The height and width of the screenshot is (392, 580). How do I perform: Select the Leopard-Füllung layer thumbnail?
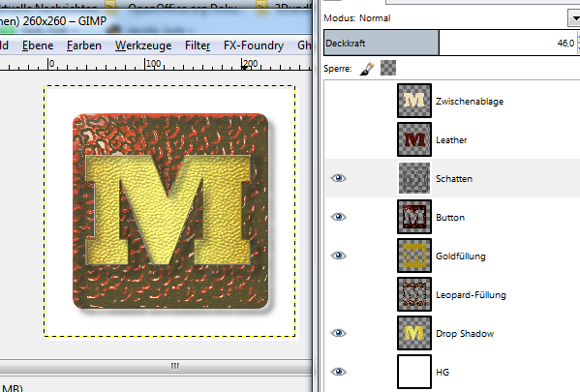[414, 294]
